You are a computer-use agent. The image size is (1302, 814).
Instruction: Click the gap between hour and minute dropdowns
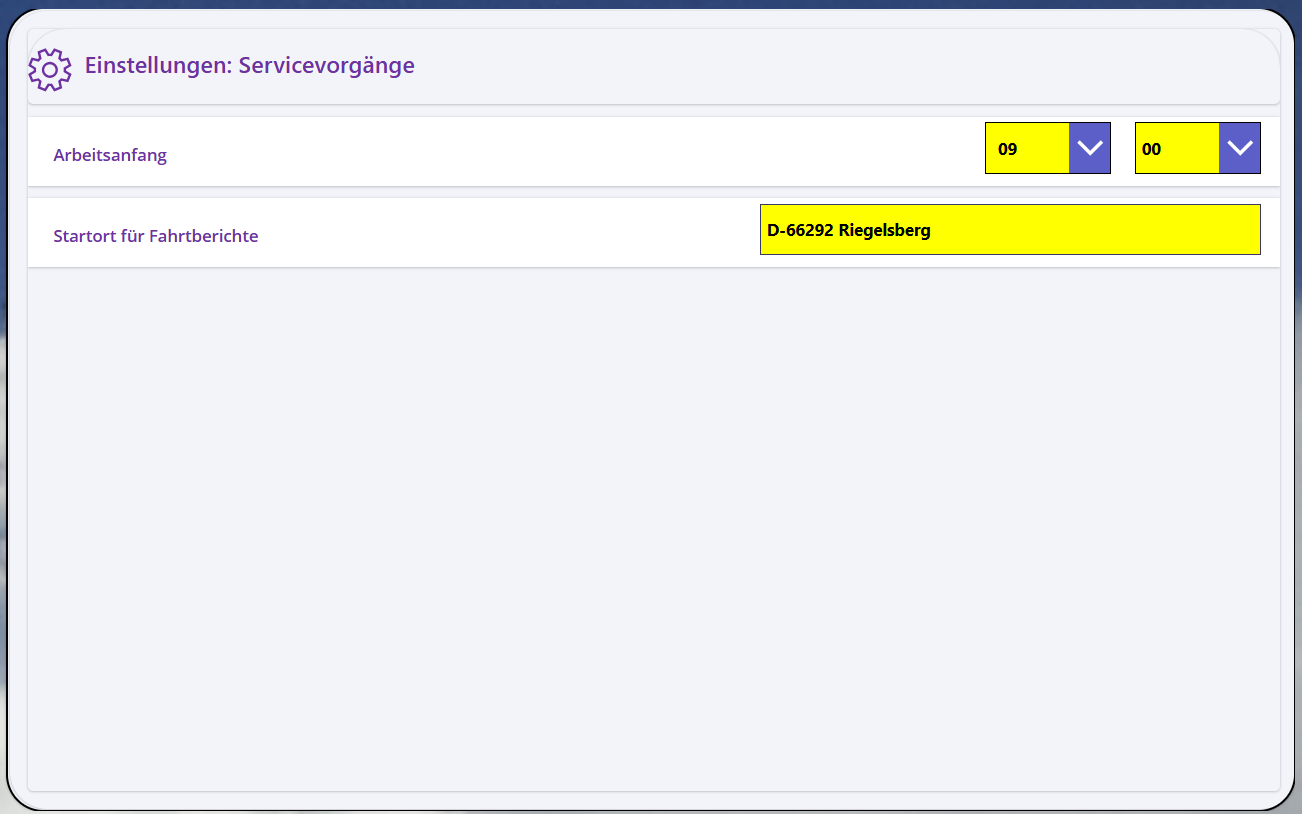1123,149
